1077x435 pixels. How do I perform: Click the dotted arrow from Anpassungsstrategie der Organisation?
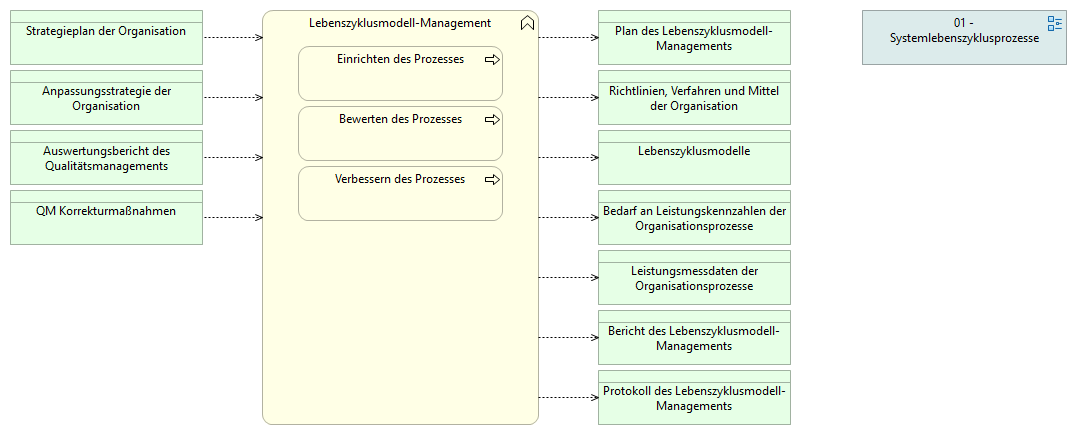[233, 98]
